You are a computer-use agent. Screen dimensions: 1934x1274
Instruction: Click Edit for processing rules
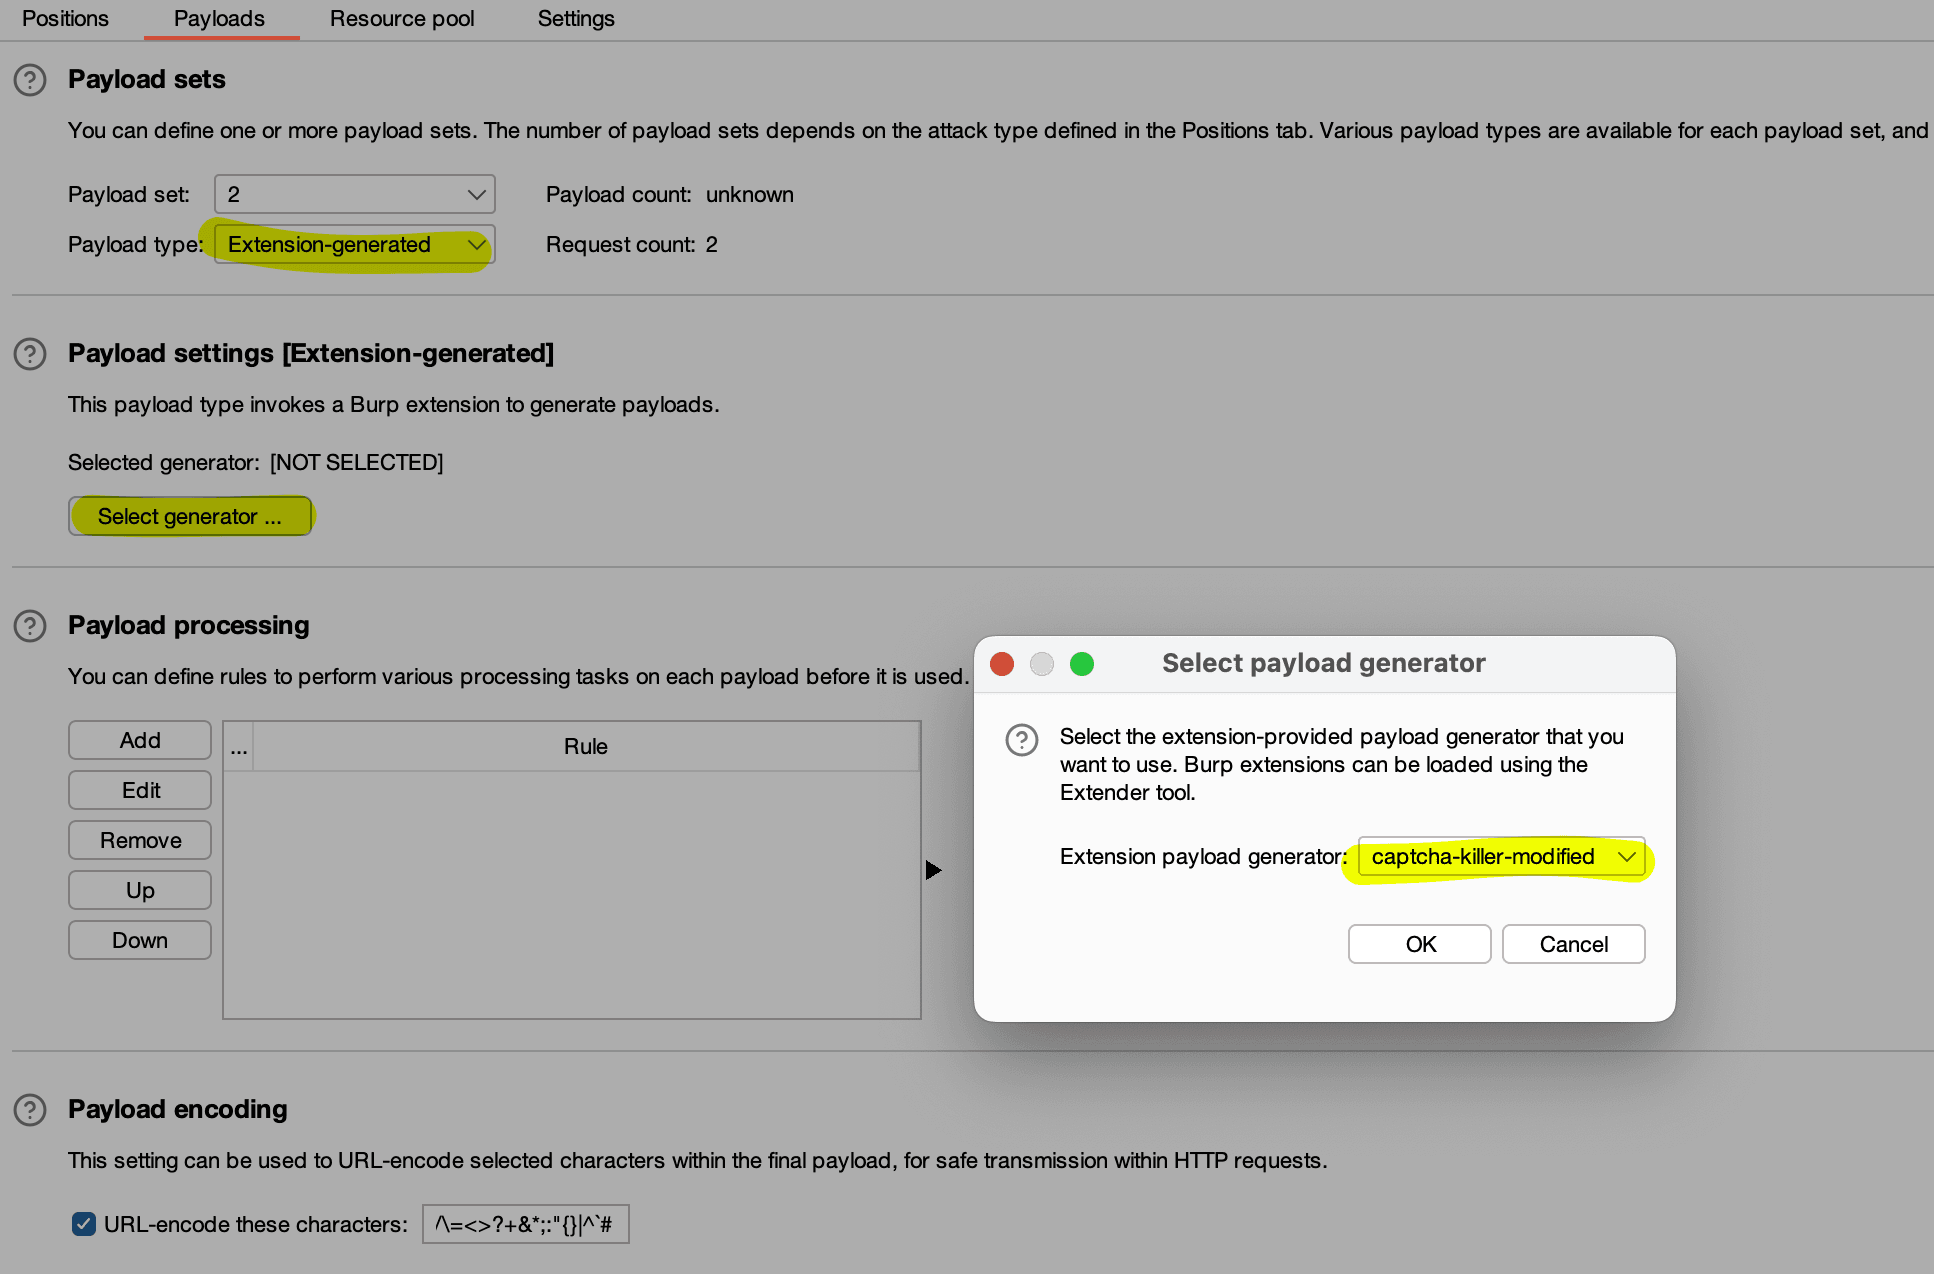tap(140, 790)
